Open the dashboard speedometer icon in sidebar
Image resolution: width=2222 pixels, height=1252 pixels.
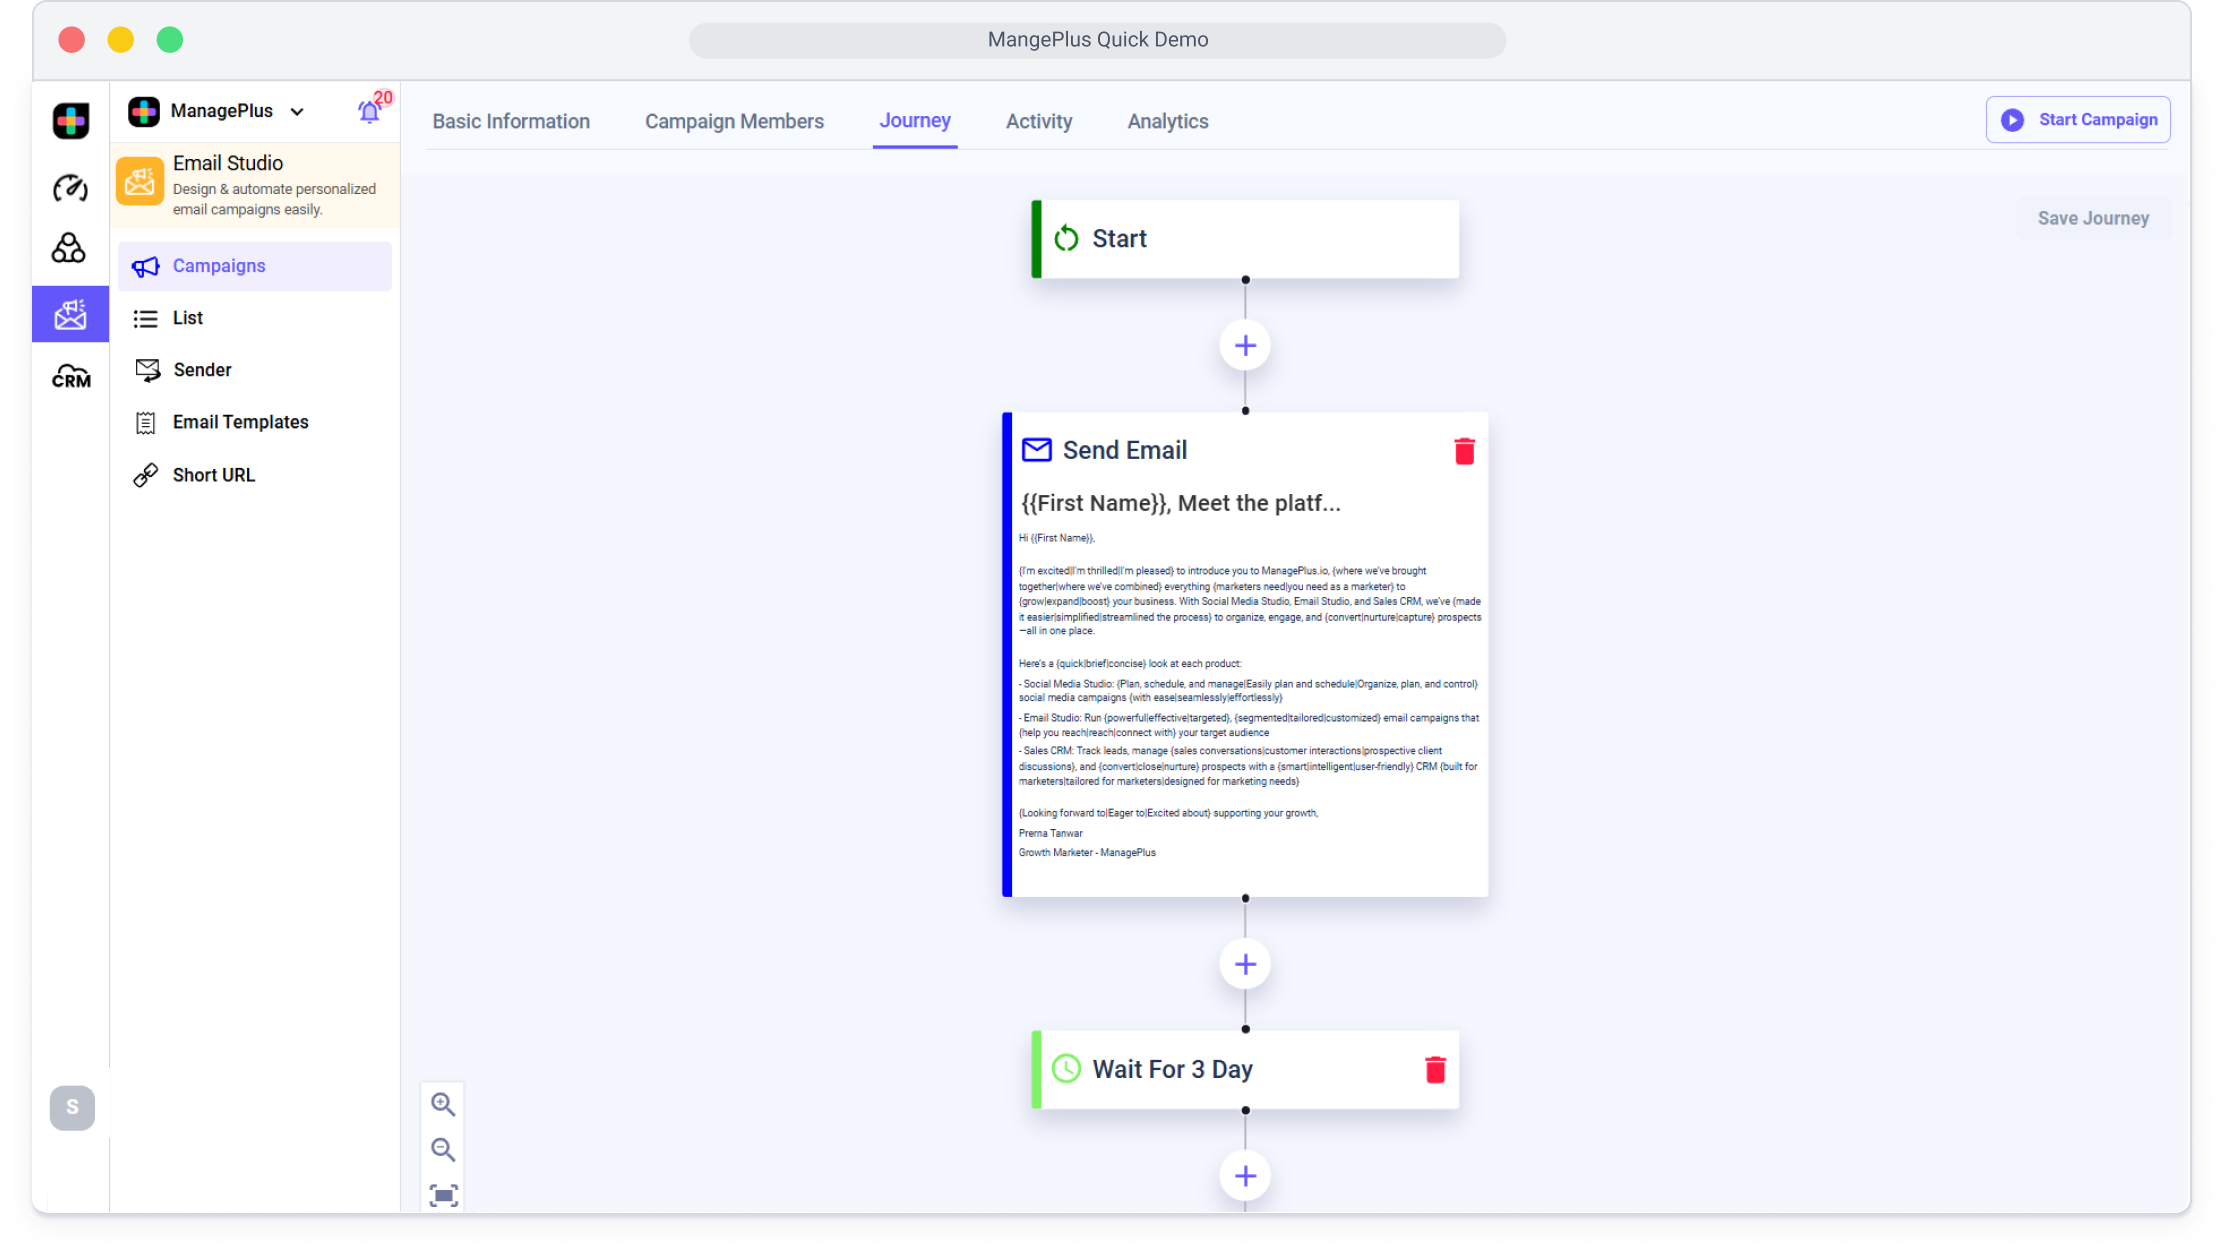tap(70, 187)
